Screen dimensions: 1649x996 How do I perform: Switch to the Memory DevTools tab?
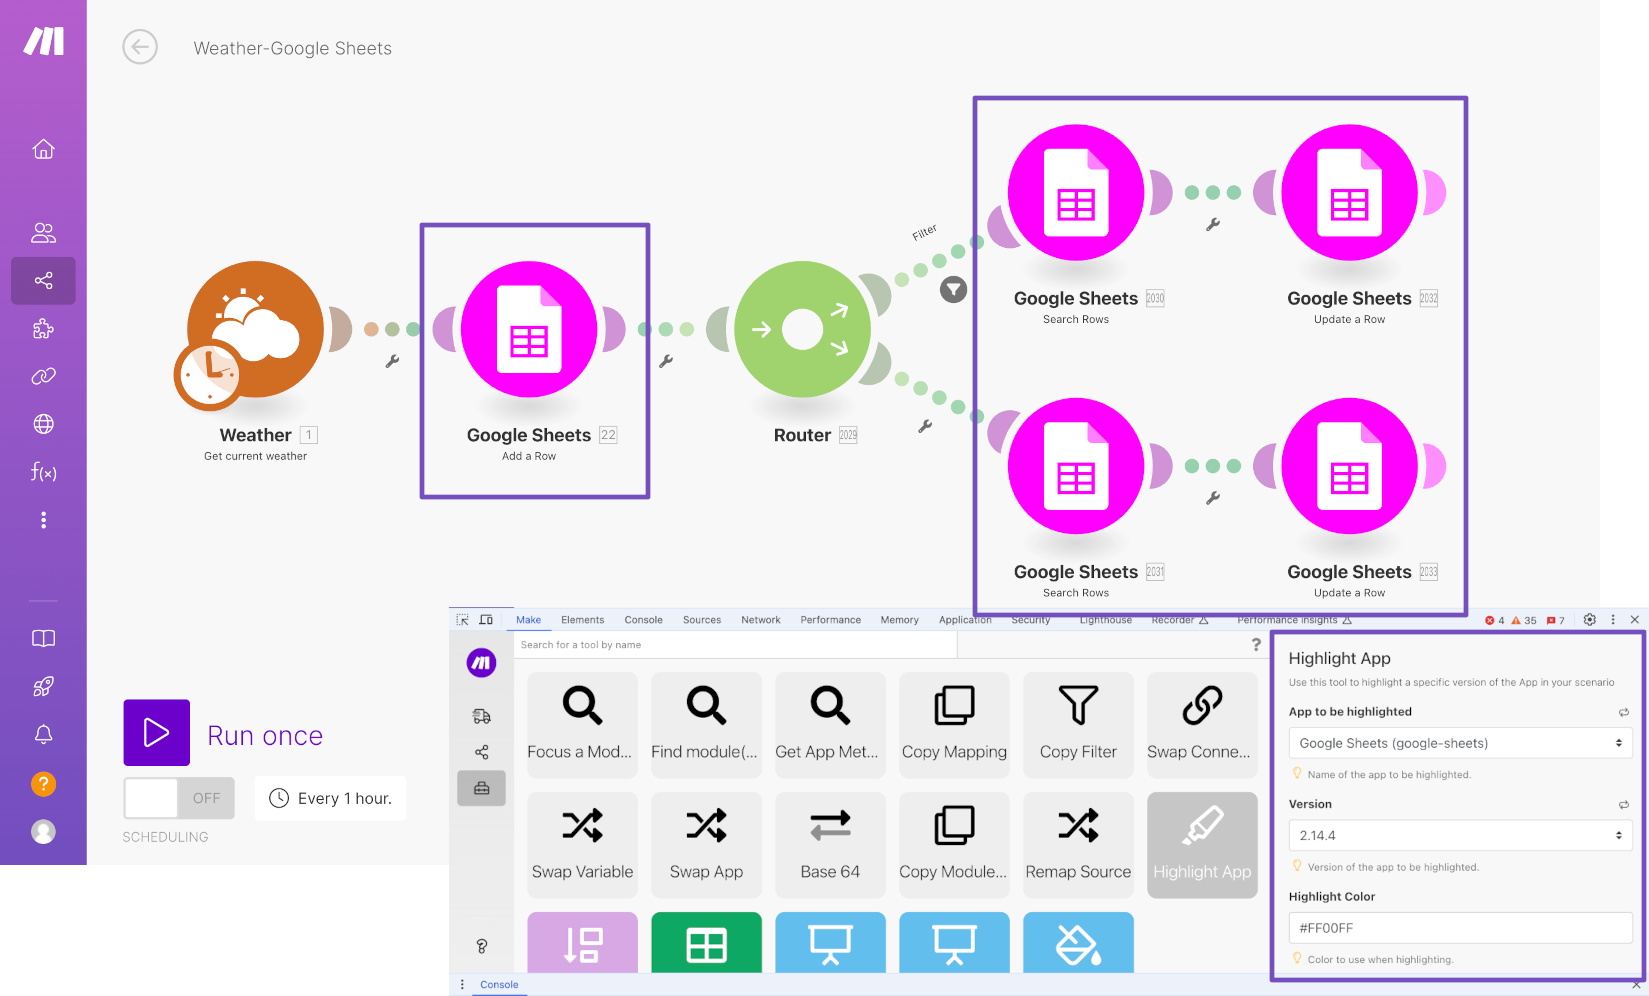pos(899,620)
